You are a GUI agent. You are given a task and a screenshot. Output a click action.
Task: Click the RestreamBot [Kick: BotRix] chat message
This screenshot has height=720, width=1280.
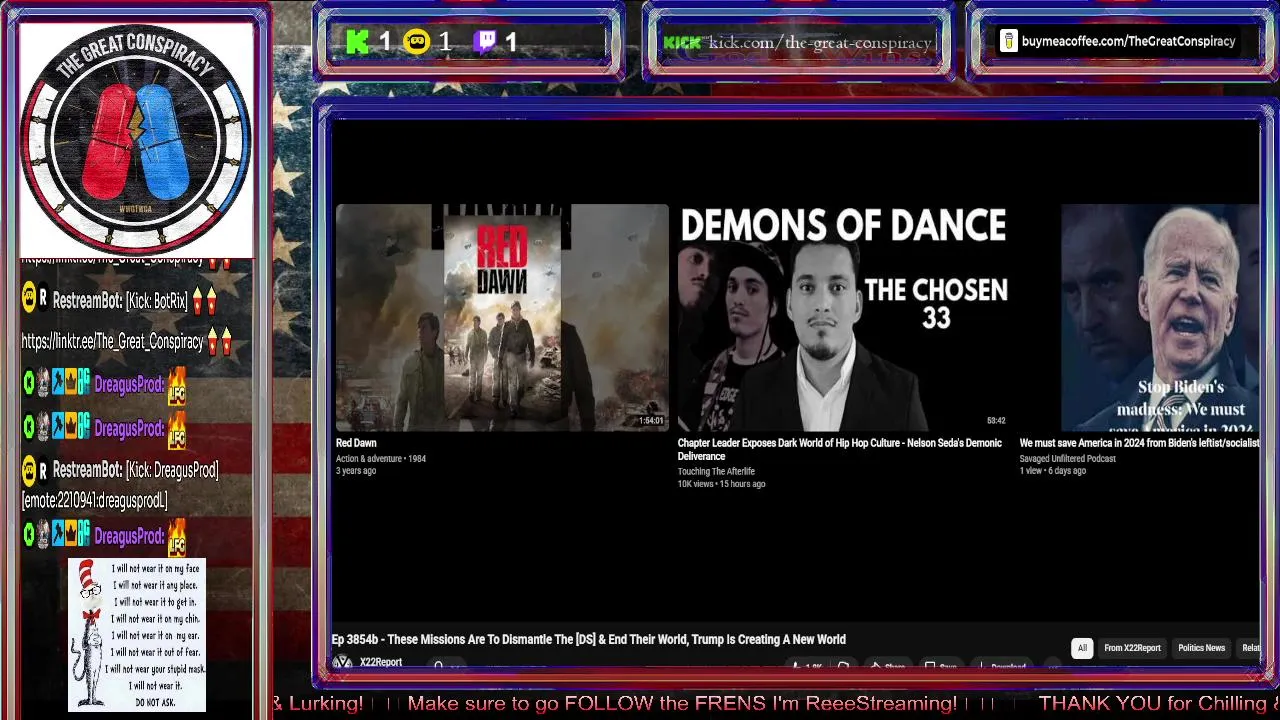[119, 300]
